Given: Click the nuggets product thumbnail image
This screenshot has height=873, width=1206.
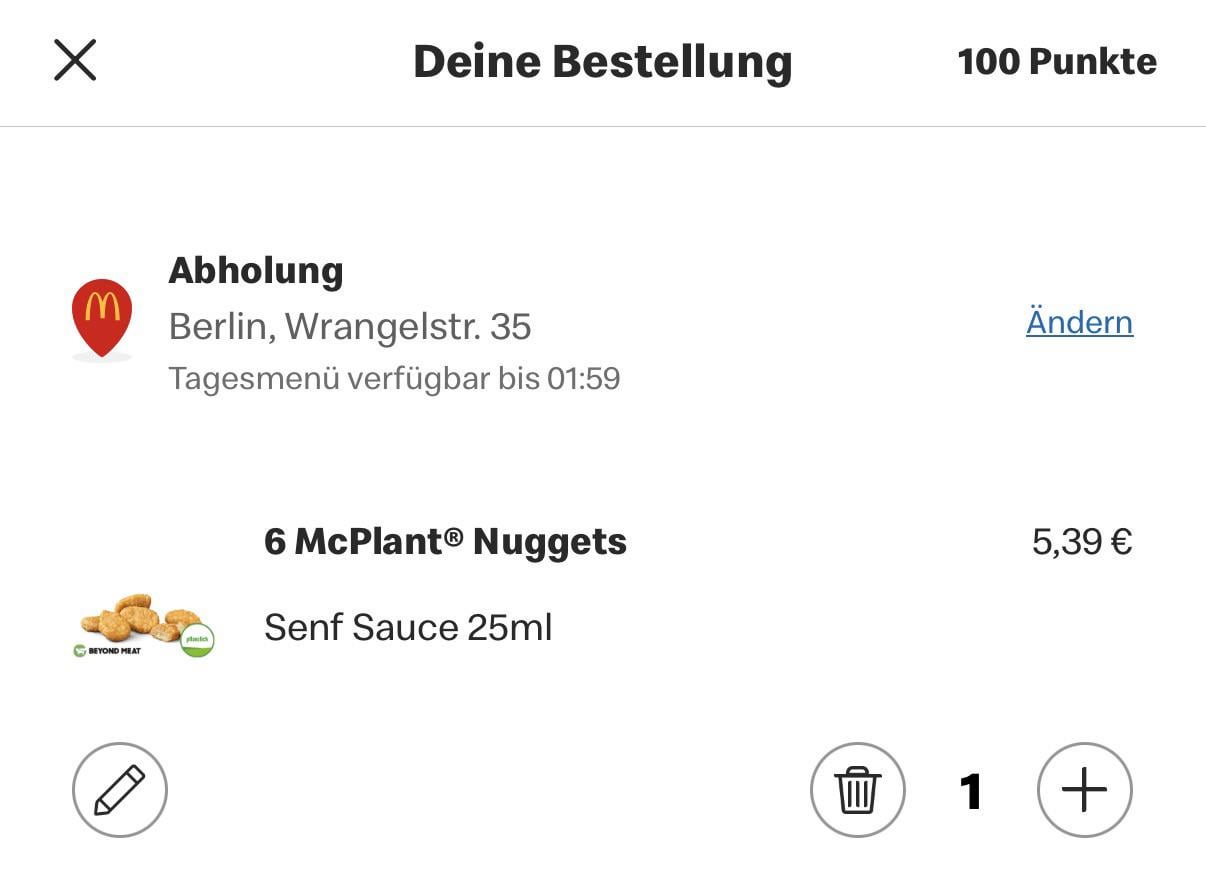Looking at the screenshot, I should [x=140, y=617].
